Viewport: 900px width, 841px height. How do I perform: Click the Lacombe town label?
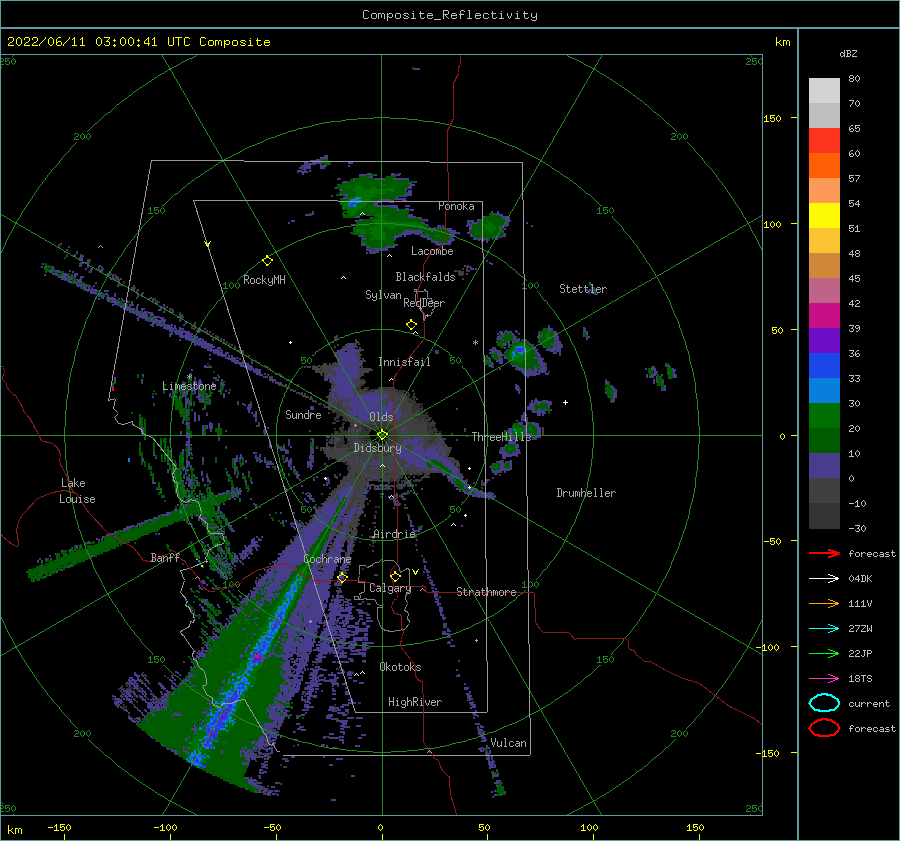[432, 251]
